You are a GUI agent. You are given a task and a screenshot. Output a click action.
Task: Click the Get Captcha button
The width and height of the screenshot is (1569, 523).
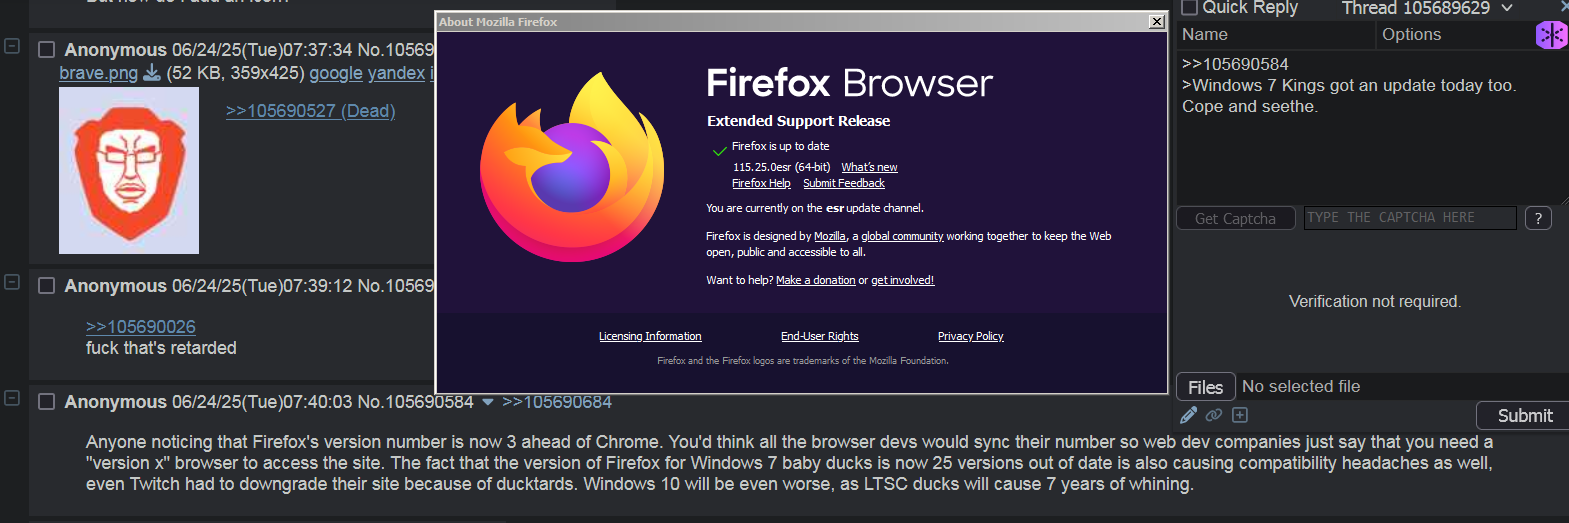pyautogui.click(x=1235, y=218)
